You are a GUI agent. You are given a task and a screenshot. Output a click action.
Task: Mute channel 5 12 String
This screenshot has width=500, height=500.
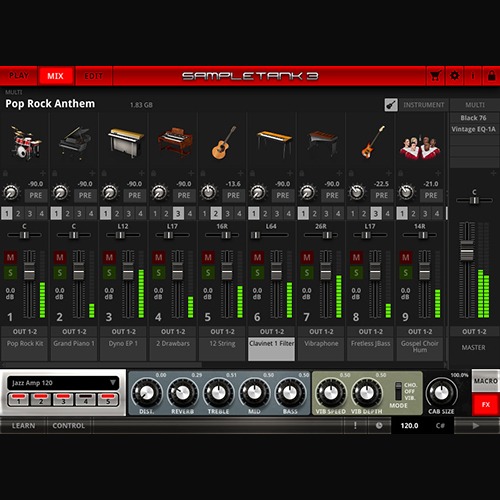(x=208, y=257)
